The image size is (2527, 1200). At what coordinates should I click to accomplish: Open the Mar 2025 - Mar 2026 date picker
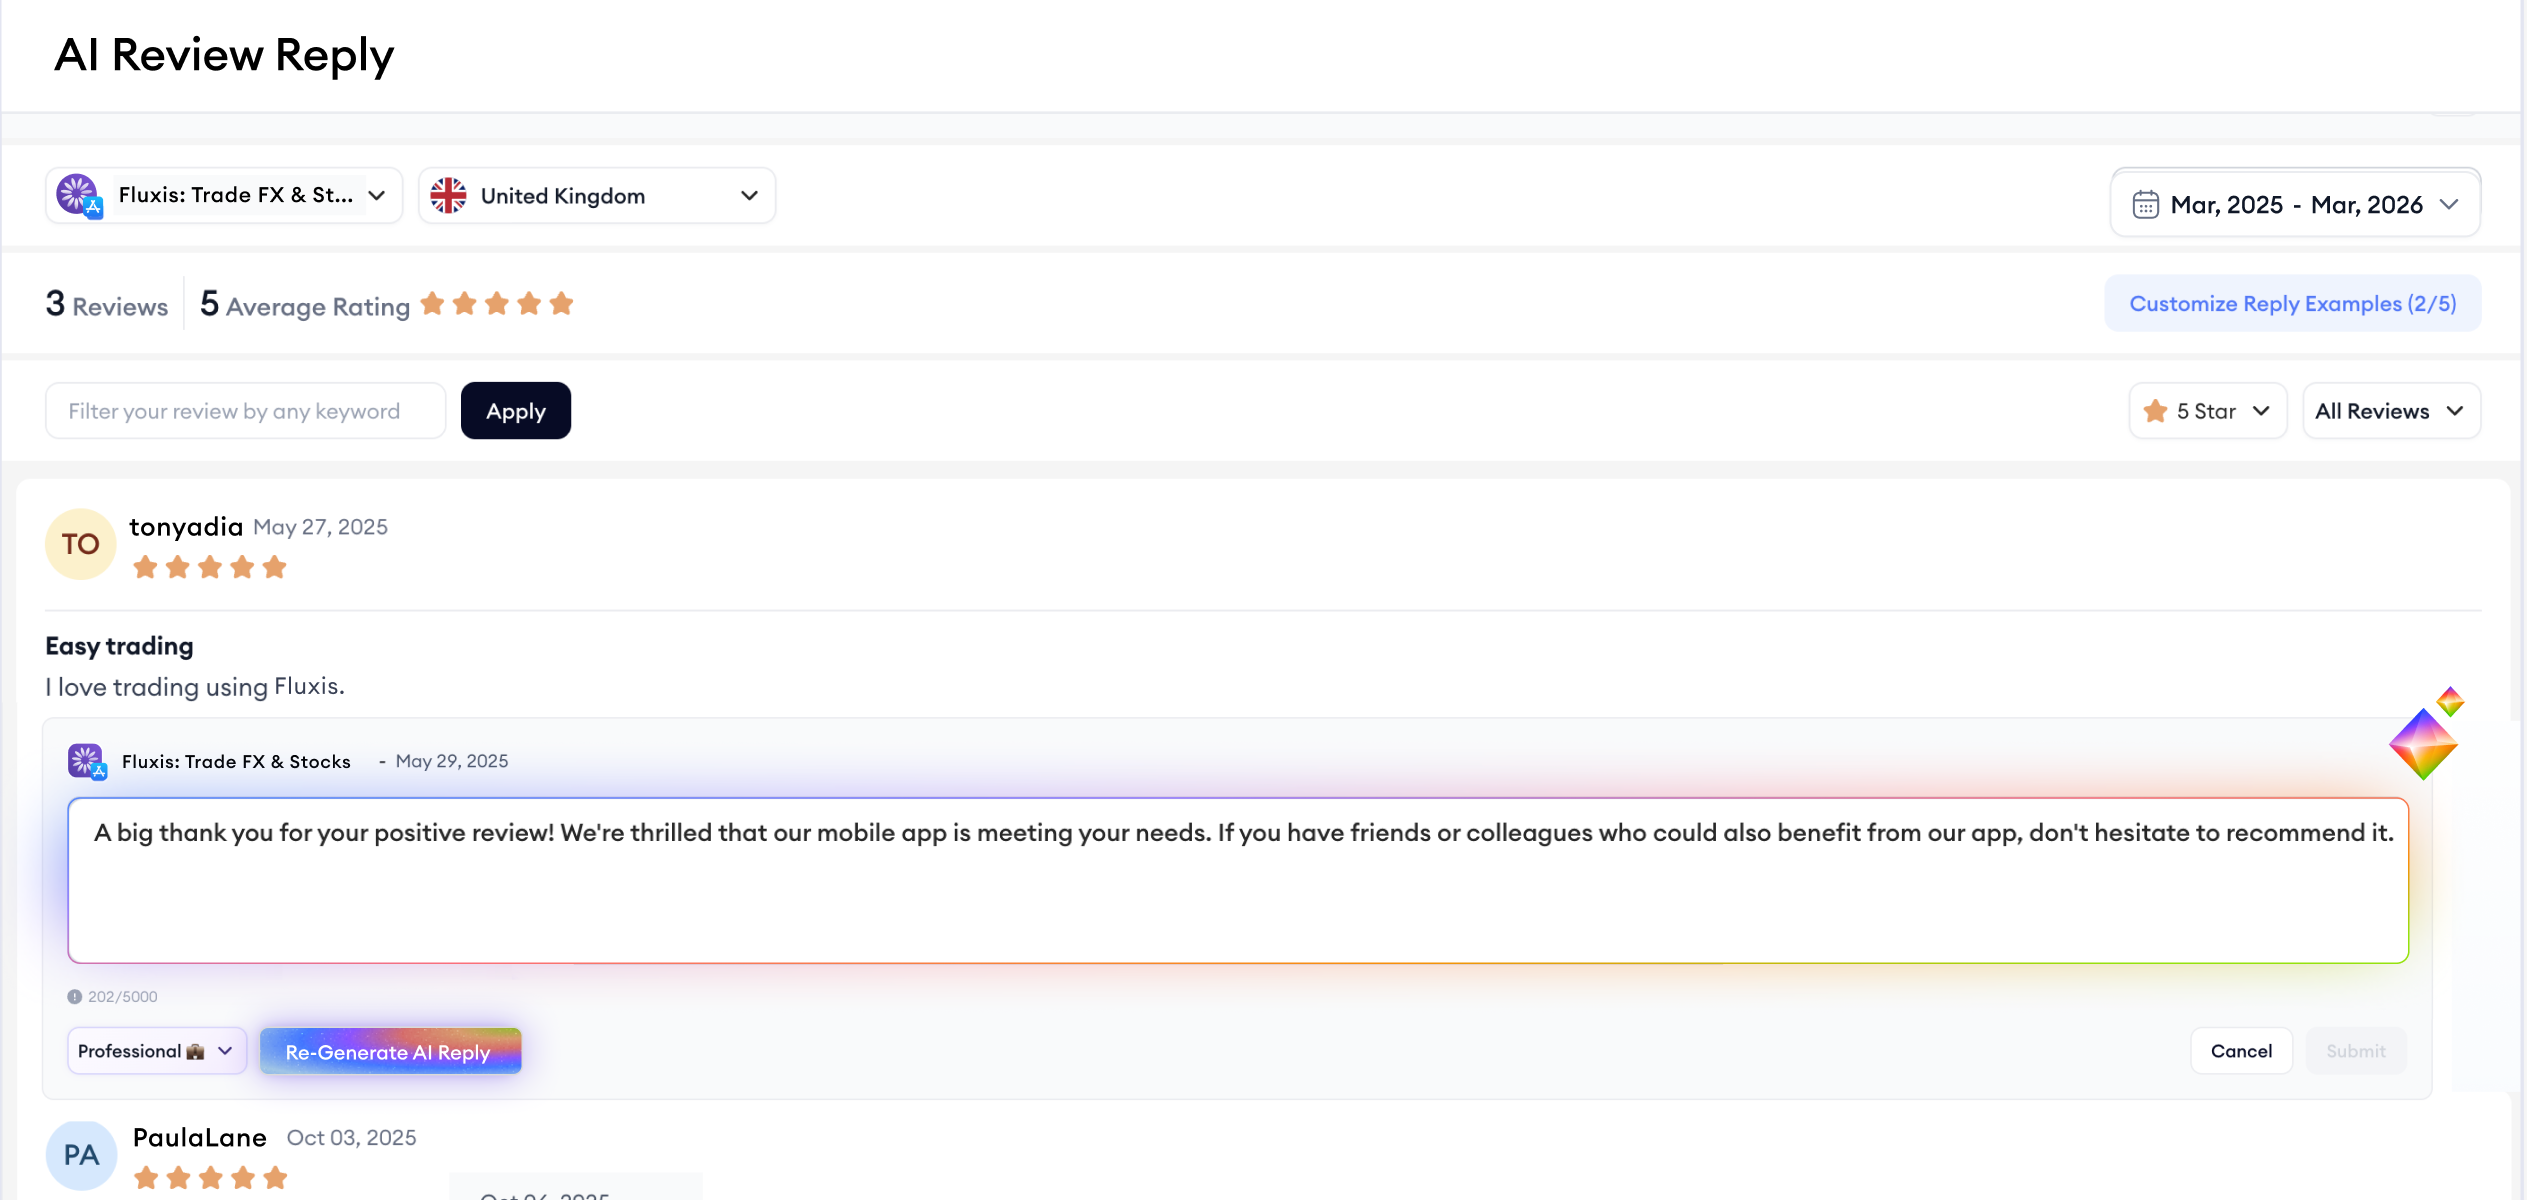2294,205
